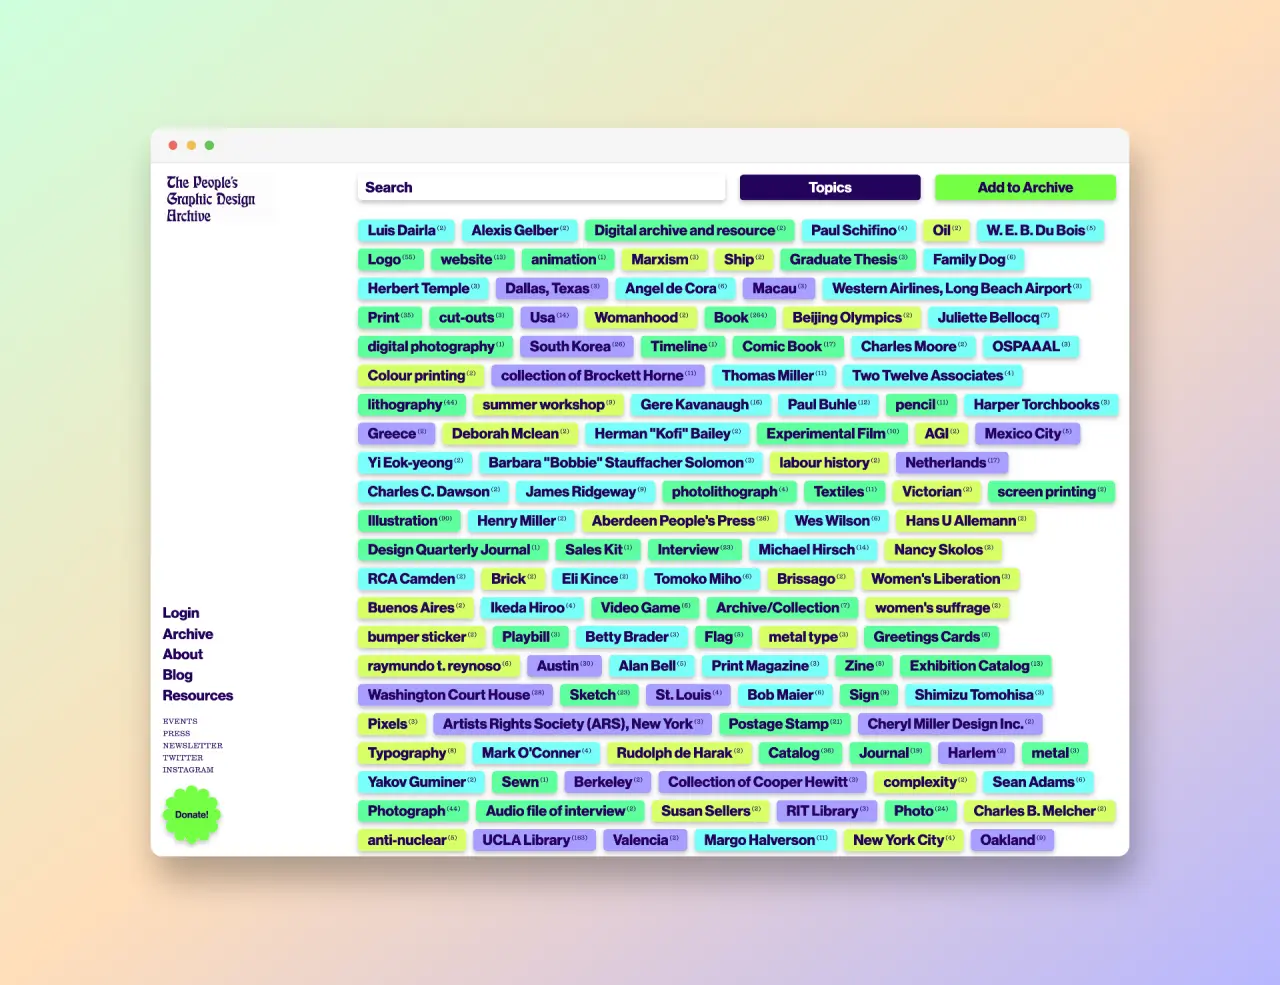1280x985 pixels.
Task: Open the Netherlands tag
Action: tap(952, 462)
